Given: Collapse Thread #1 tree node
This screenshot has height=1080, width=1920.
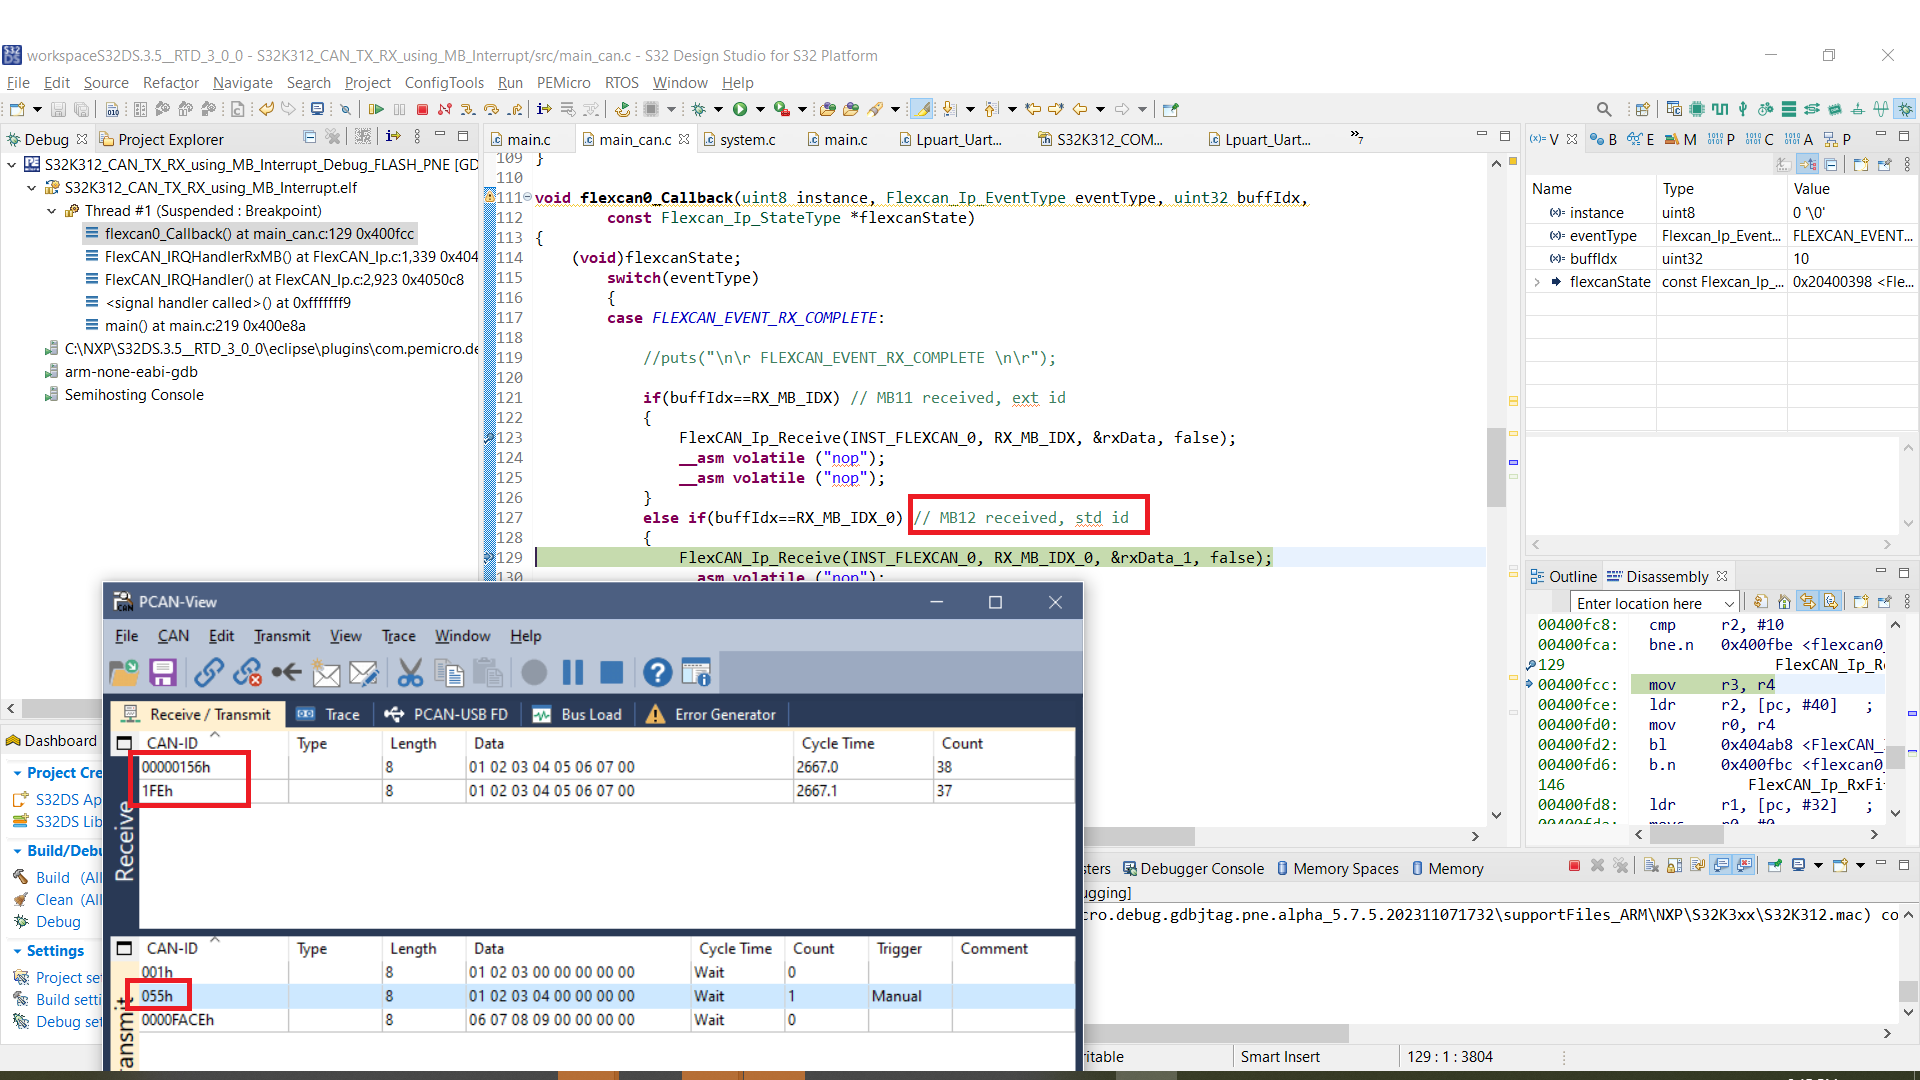Looking at the screenshot, I should click(x=52, y=211).
